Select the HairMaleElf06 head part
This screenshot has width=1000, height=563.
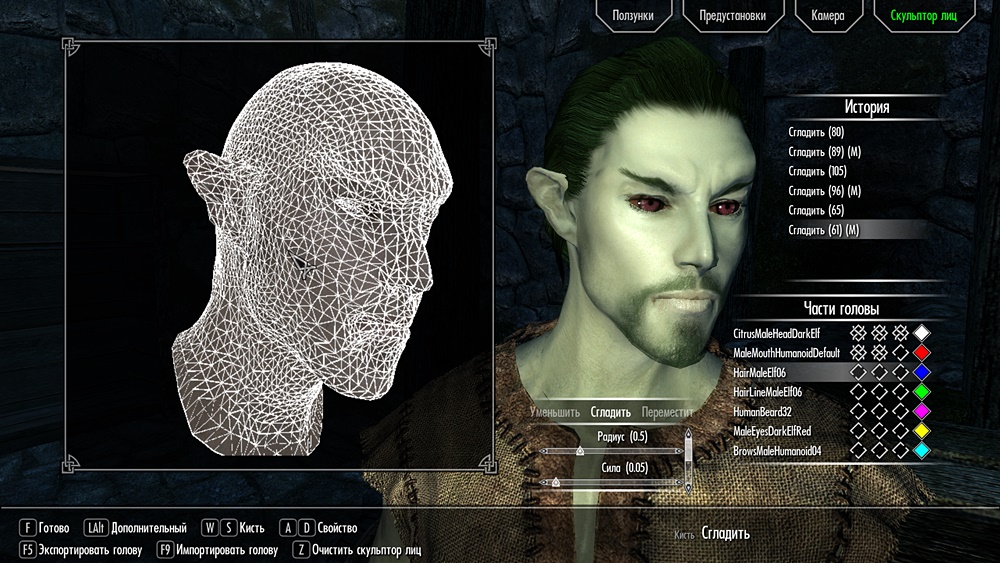tap(760, 372)
